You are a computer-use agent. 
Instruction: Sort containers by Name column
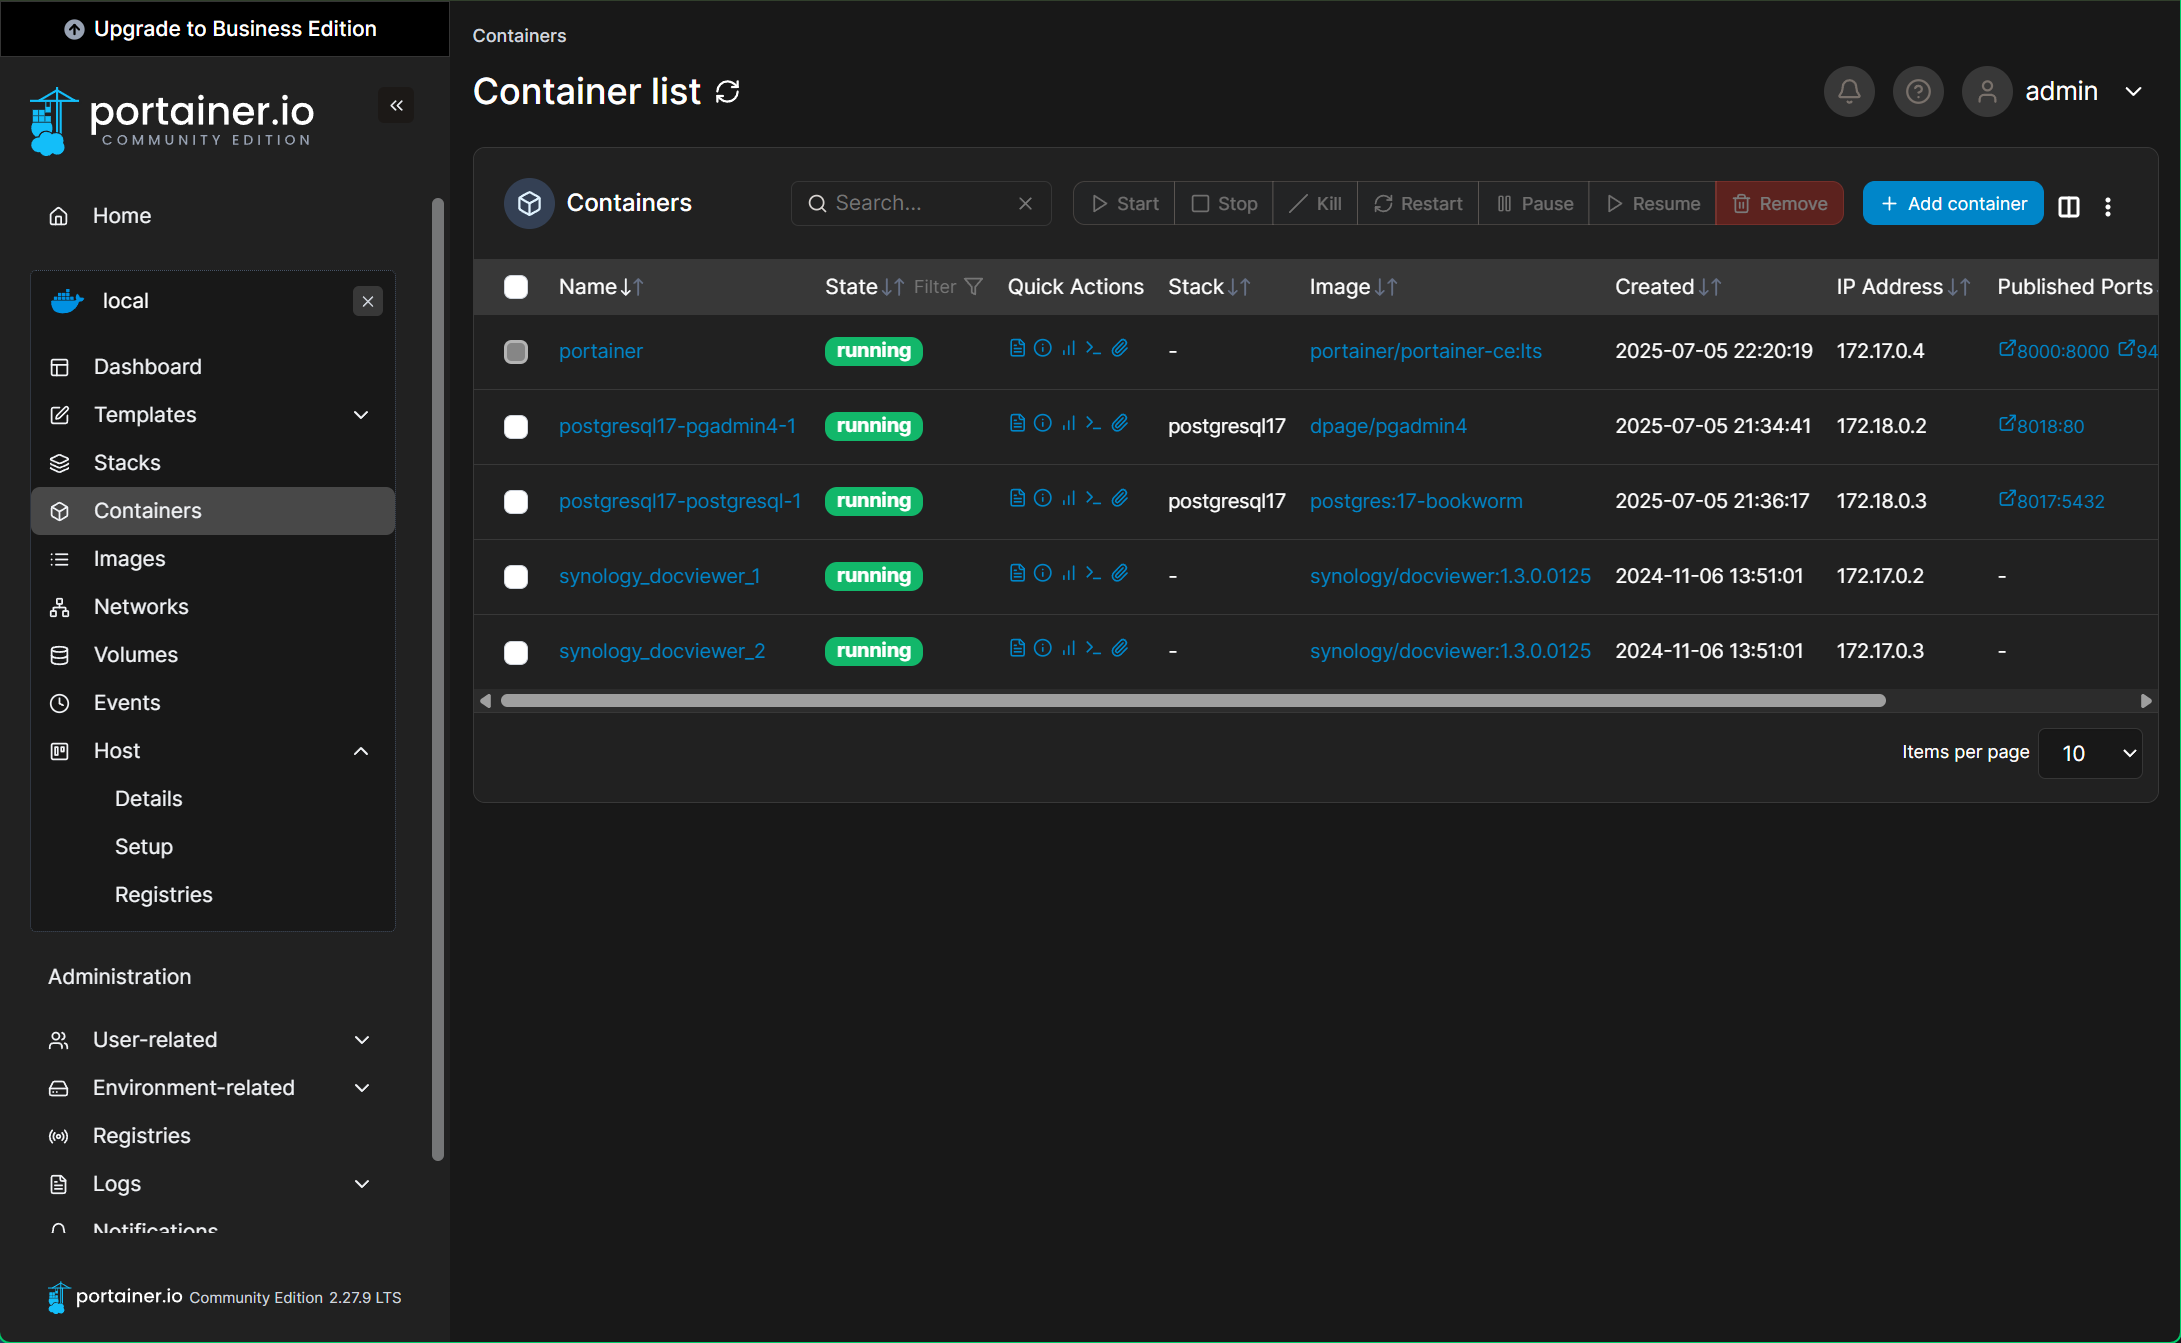601,287
